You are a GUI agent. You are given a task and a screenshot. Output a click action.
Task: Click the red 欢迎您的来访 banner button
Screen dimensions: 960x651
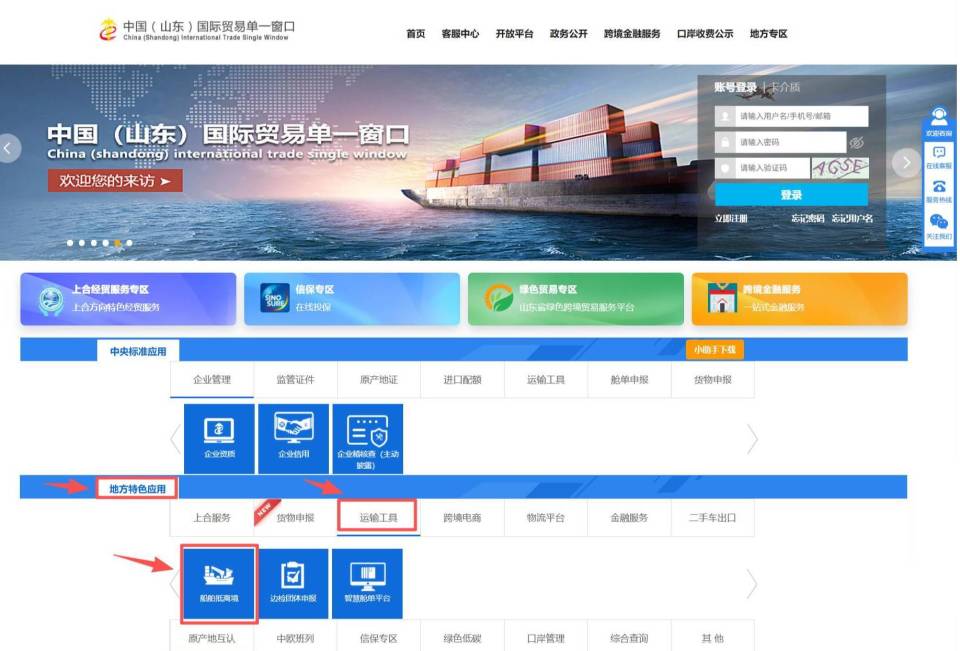pyautogui.click(x=115, y=181)
